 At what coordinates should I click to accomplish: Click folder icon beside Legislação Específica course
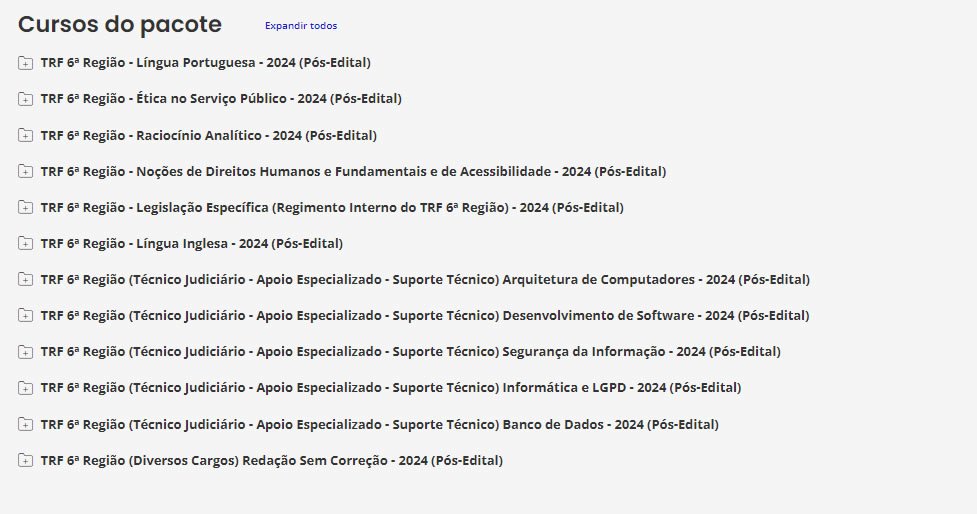25,207
